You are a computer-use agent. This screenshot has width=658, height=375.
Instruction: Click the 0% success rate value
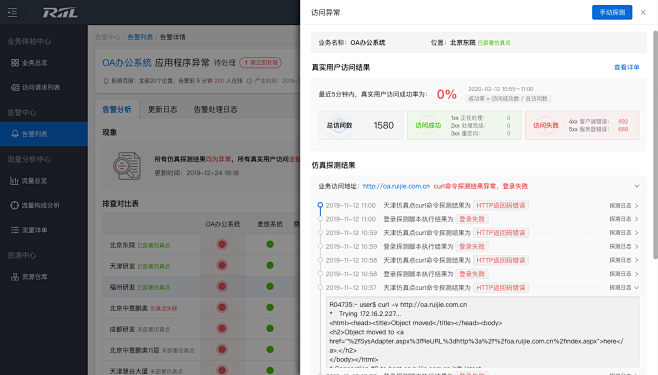(446, 94)
